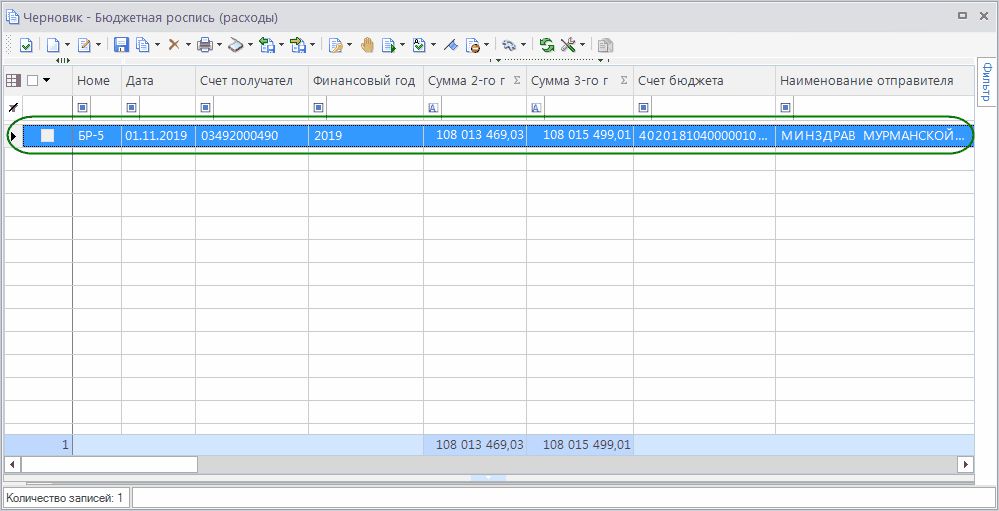
Task: Click the pin icon in toolbar
Action: coord(450,45)
